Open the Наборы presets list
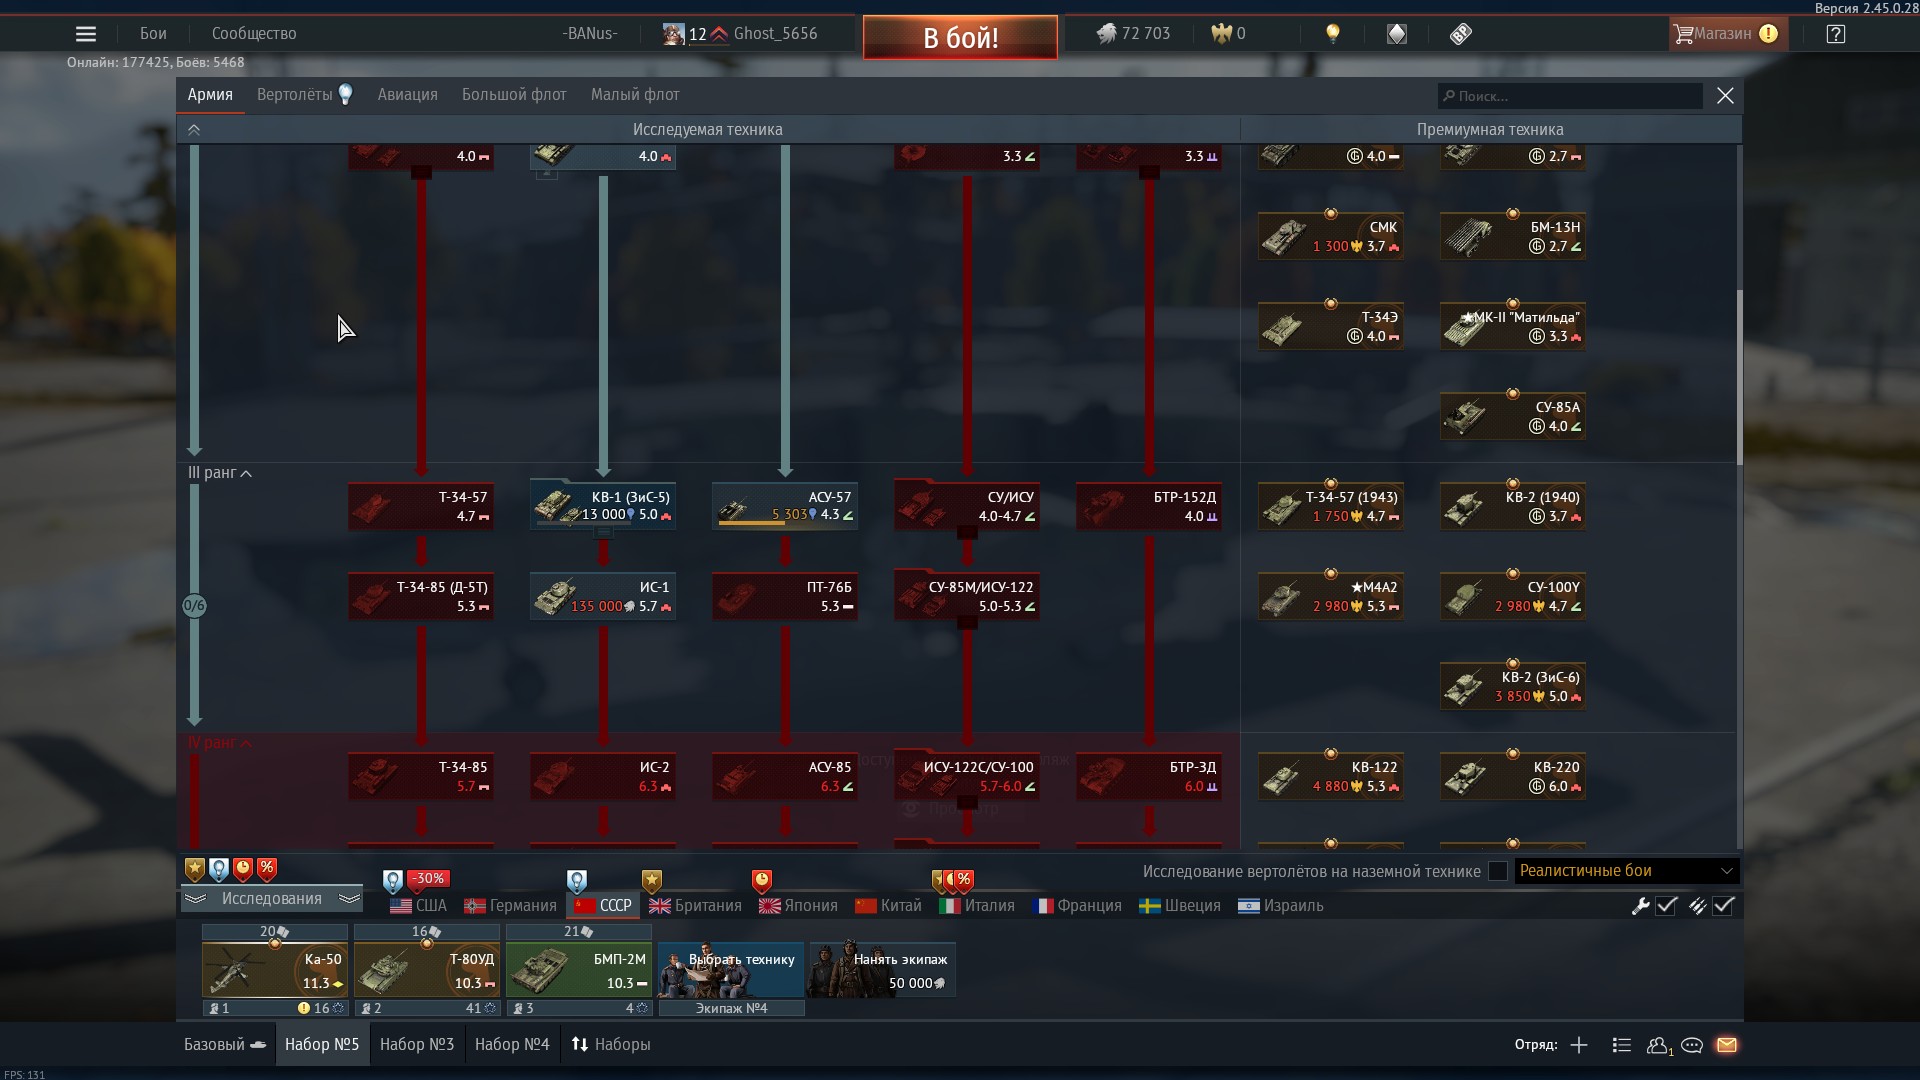Image resolution: width=1920 pixels, height=1080 pixels. click(611, 1045)
